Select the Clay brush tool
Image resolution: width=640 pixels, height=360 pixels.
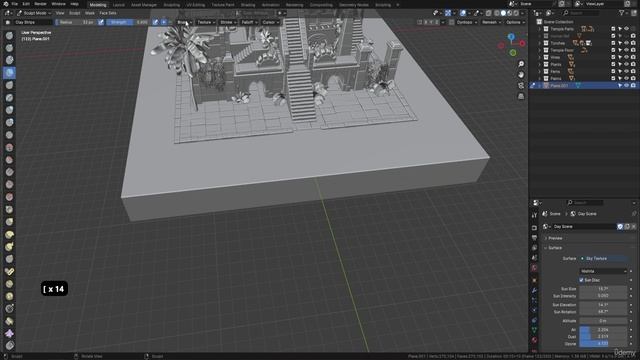tap(9, 60)
